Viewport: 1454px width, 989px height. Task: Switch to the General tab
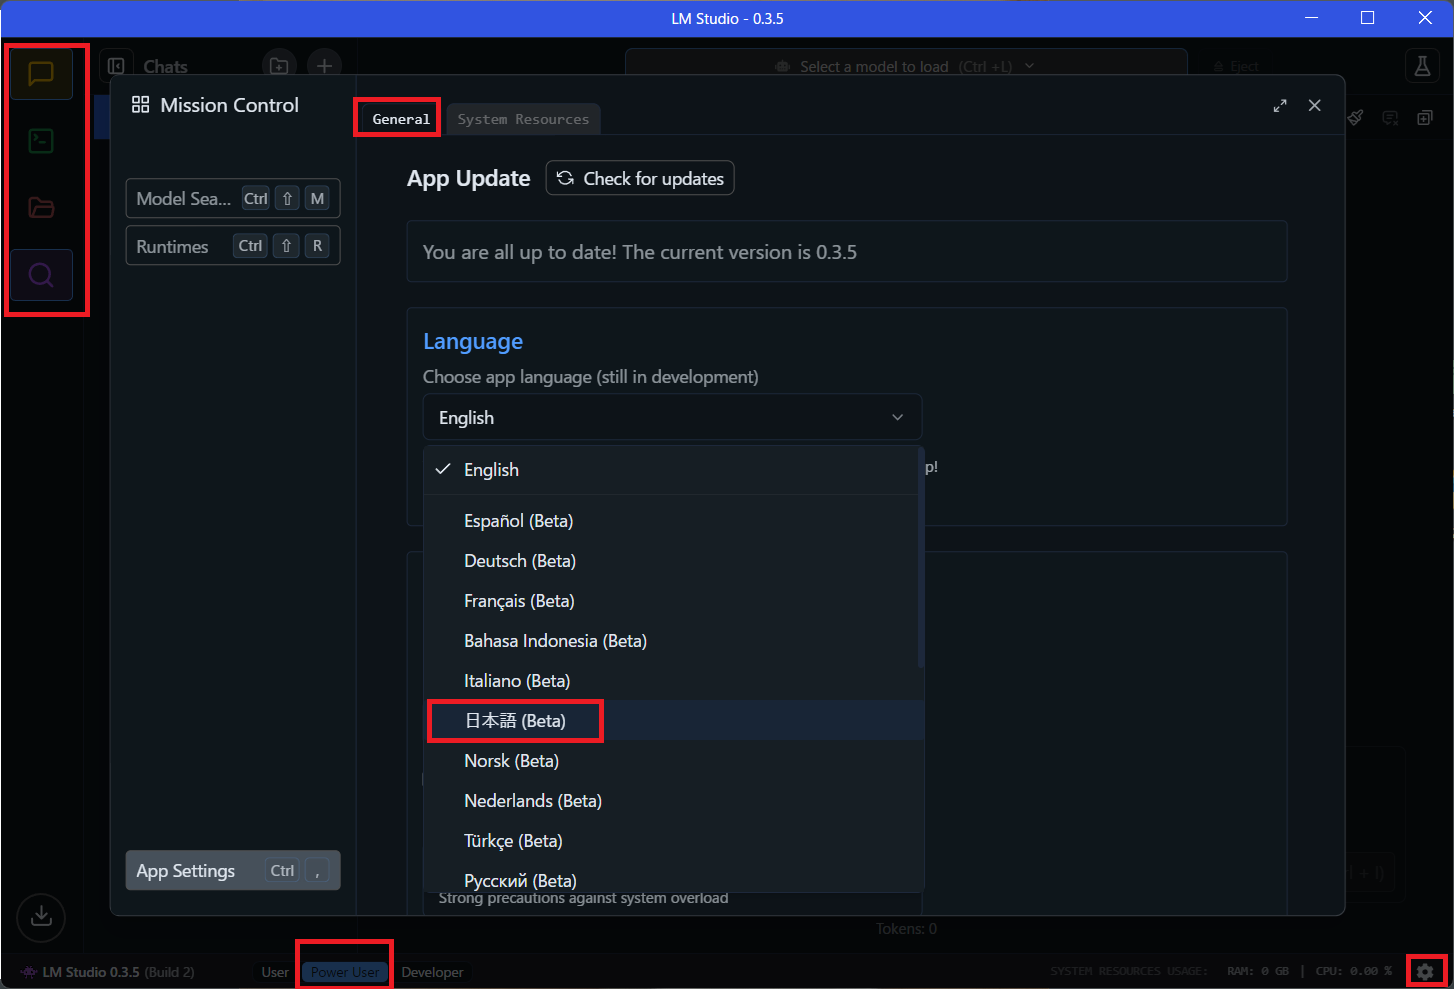pyautogui.click(x=401, y=119)
